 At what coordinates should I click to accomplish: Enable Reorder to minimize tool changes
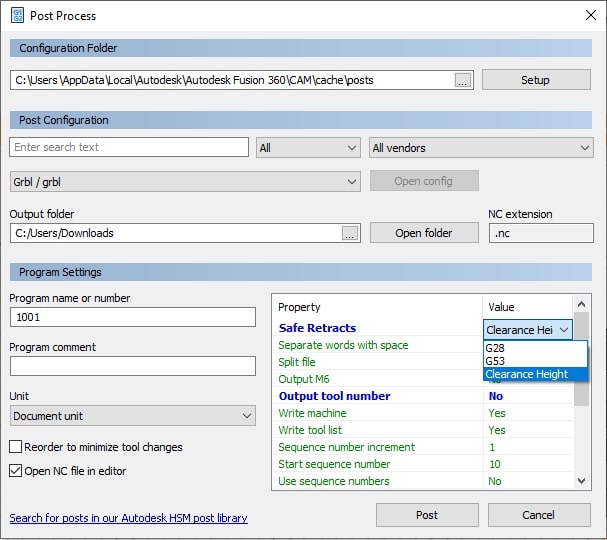tap(16, 447)
